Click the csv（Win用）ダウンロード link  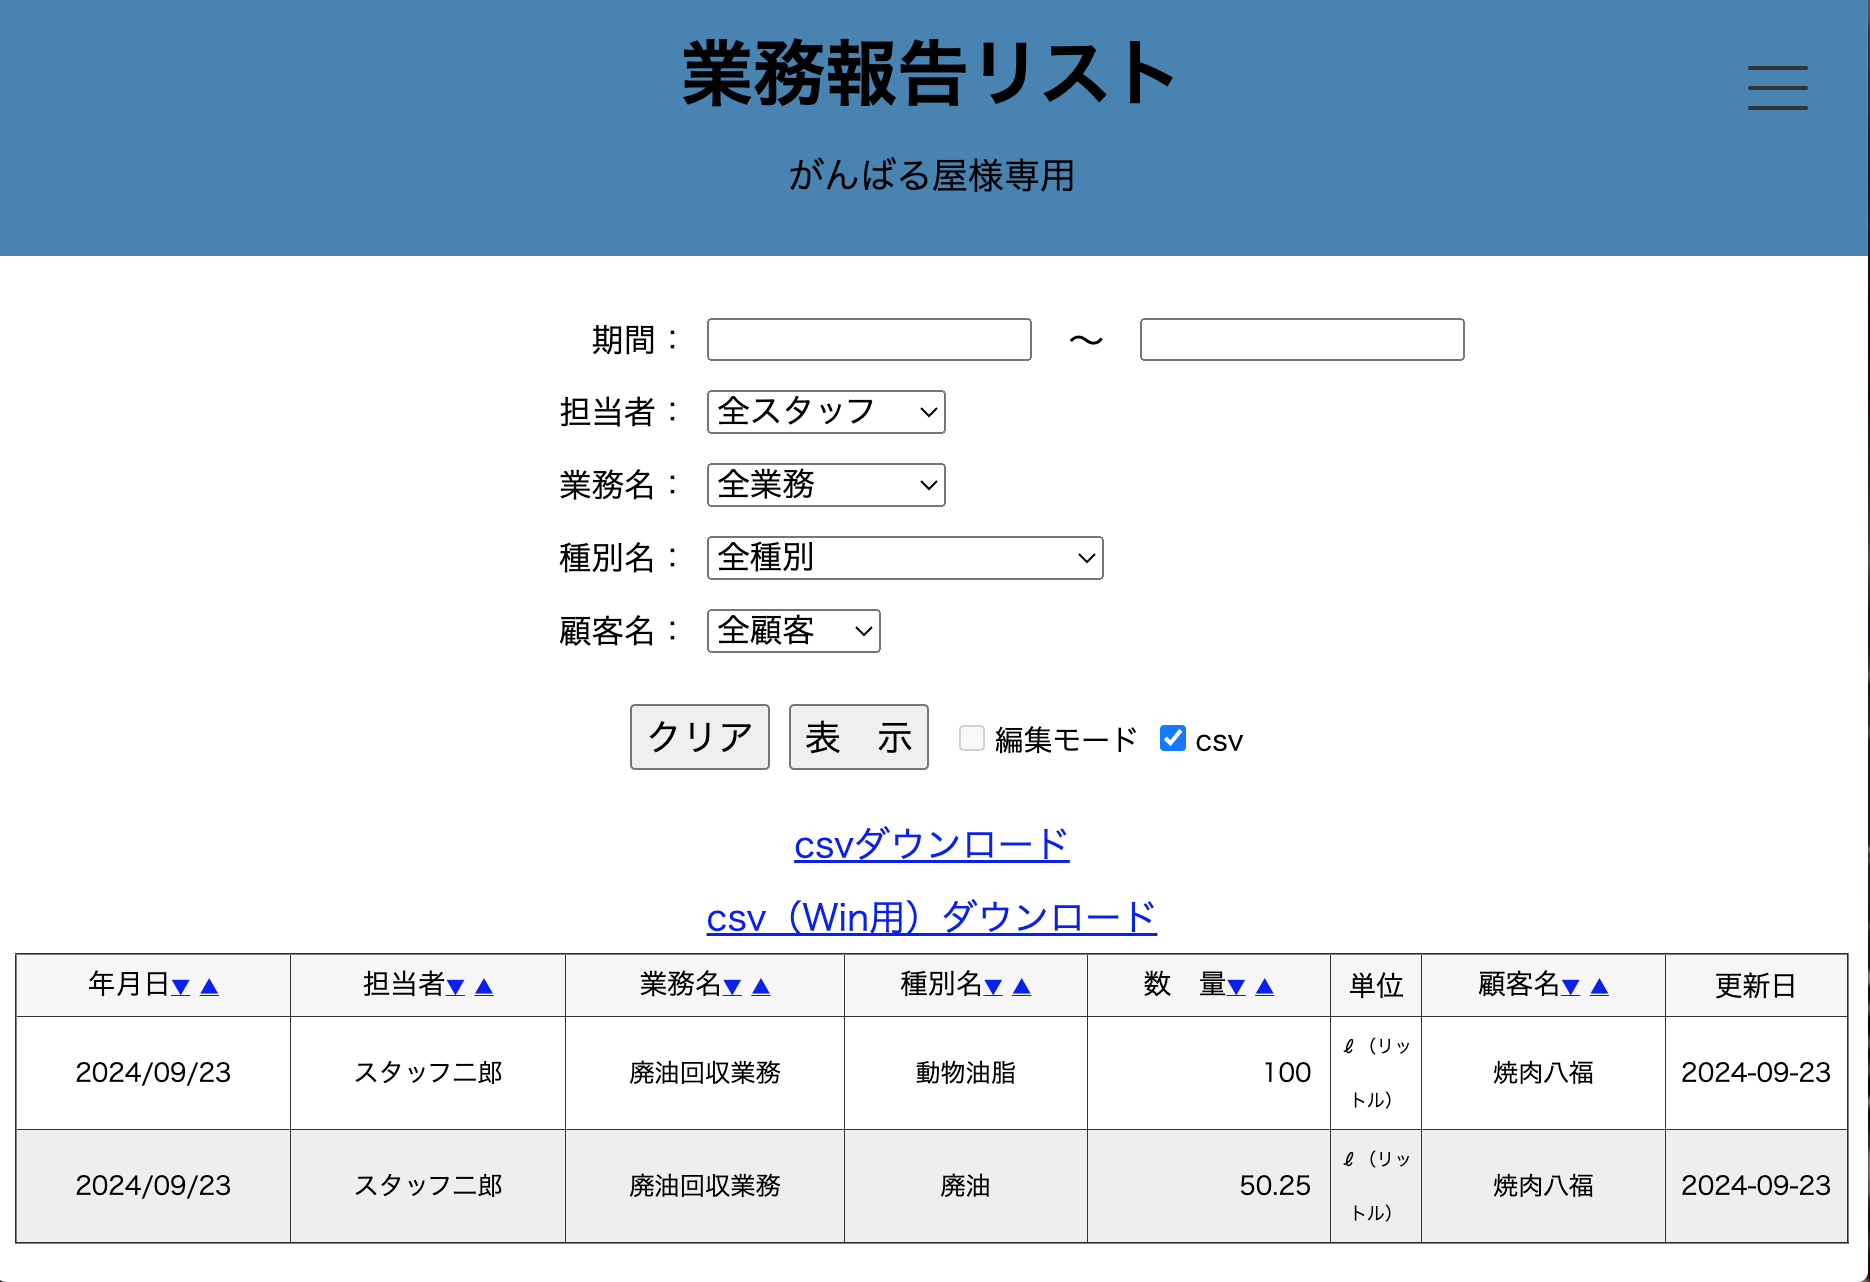click(931, 918)
